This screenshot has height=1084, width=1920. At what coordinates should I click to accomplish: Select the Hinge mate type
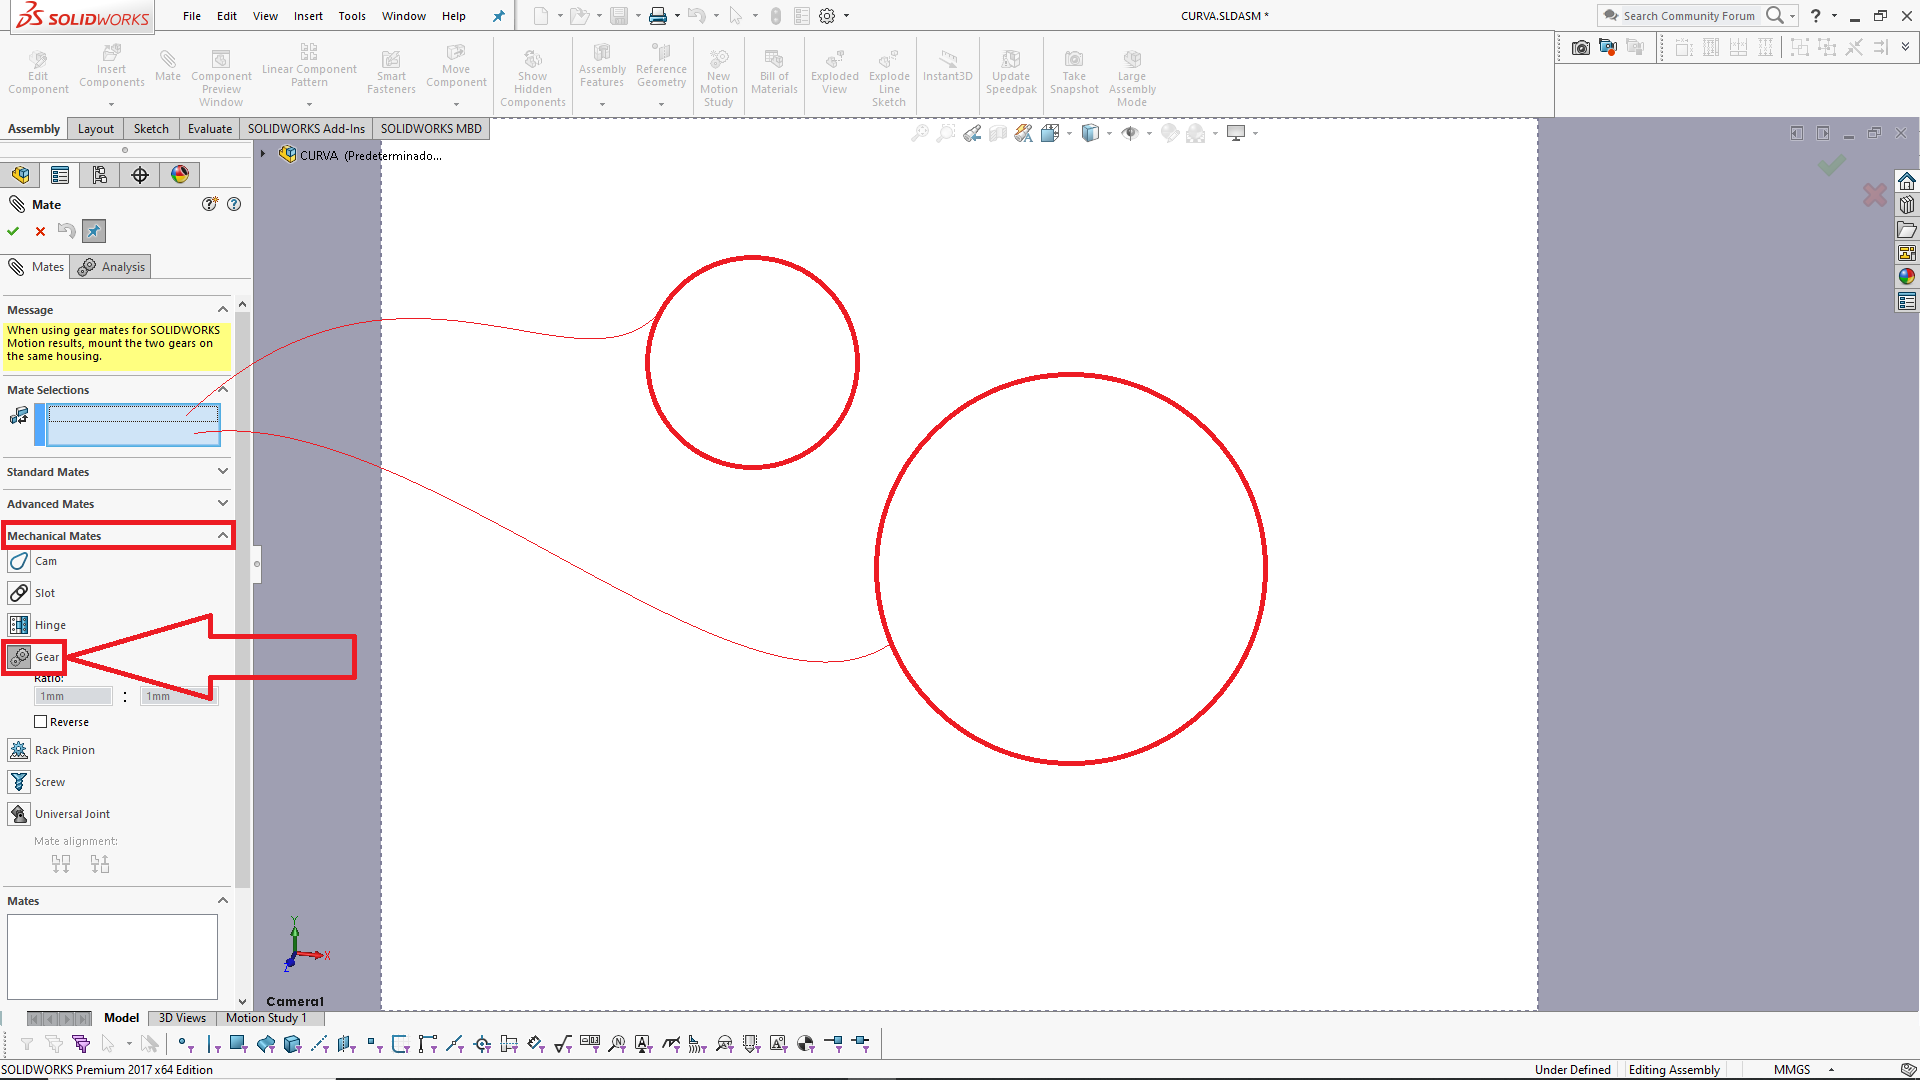pyautogui.click(x=48, y=624)
